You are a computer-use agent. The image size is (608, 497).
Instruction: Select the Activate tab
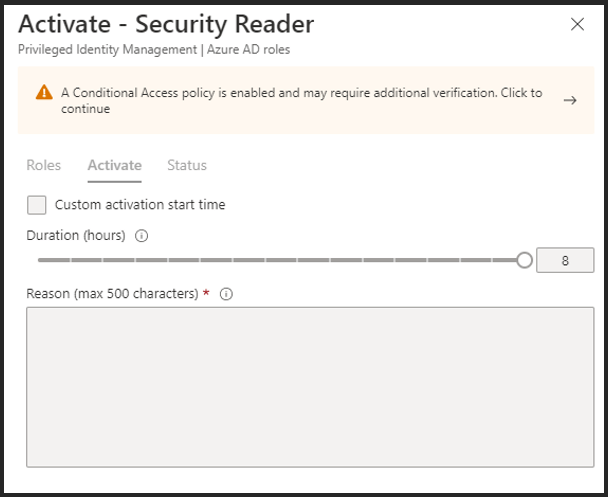point(114,165)
